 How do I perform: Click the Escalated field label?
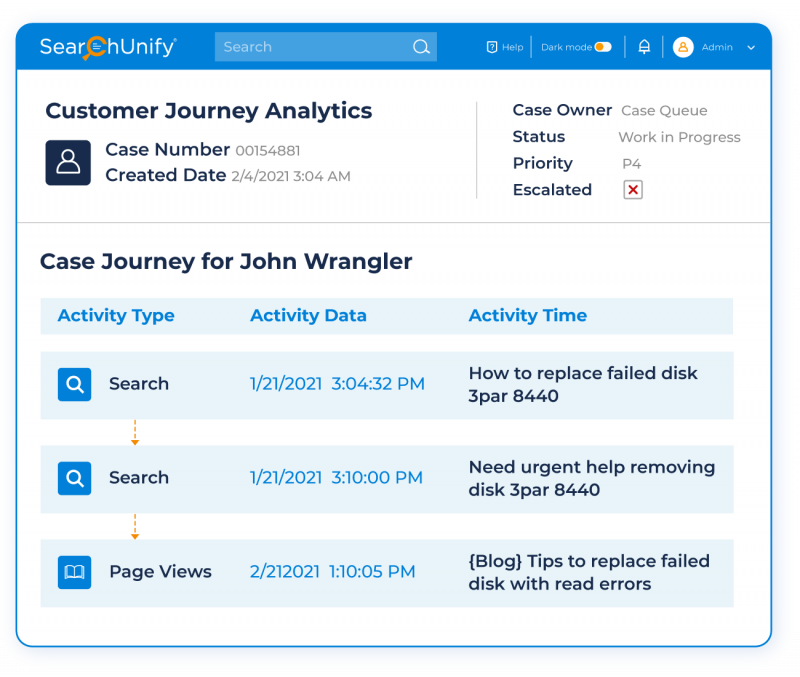552,190
